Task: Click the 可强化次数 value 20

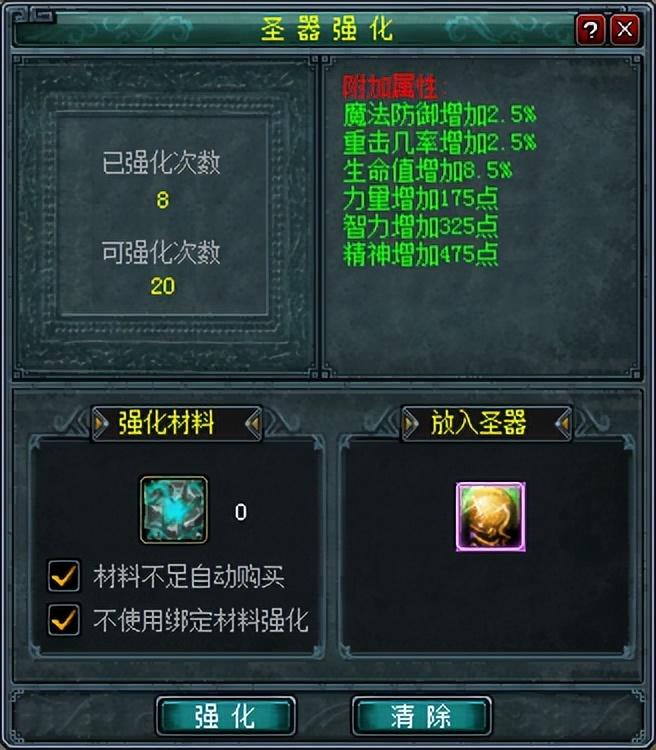Action: [163, 286]
